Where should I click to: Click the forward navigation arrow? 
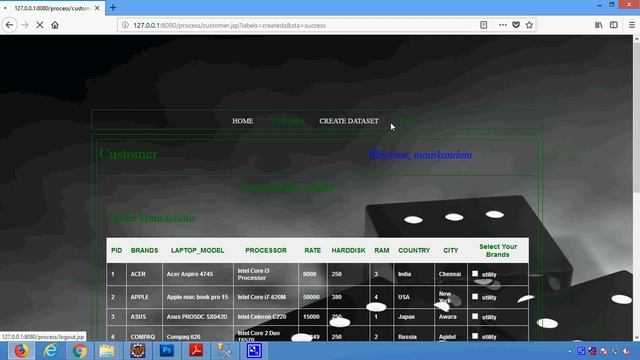point(24,25)
